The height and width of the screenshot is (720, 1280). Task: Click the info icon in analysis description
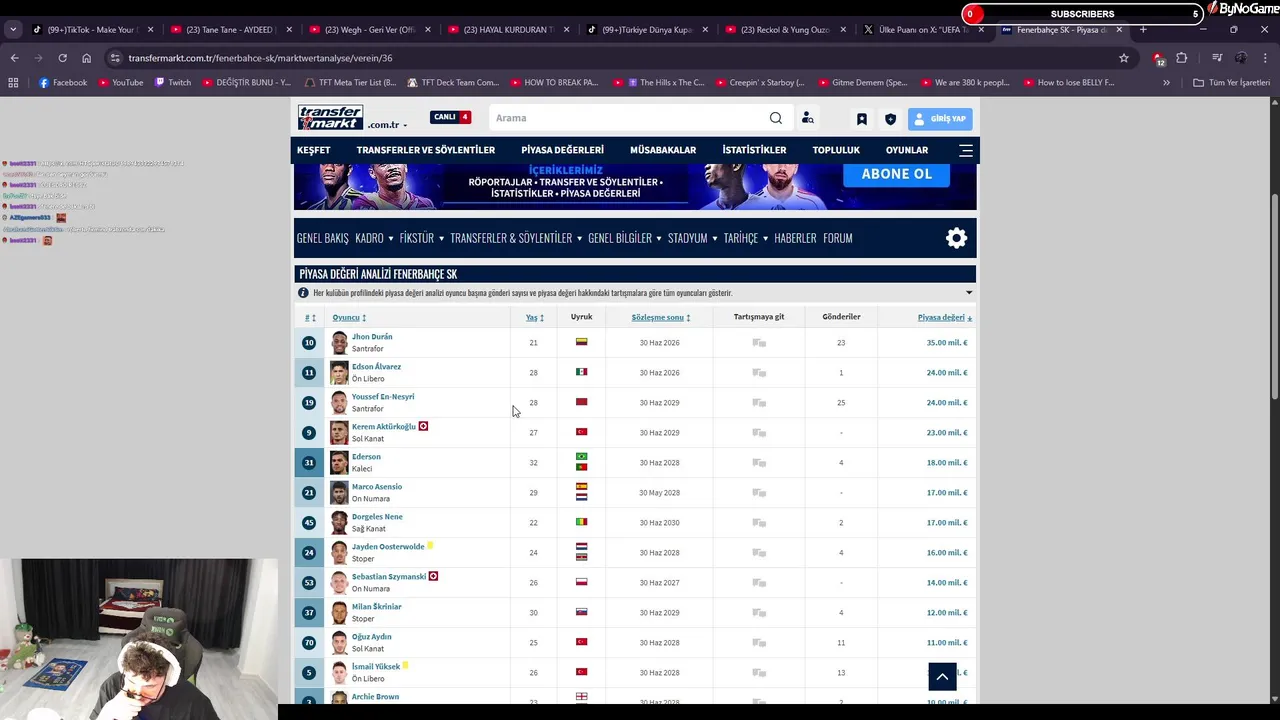[x=303, y=293]
